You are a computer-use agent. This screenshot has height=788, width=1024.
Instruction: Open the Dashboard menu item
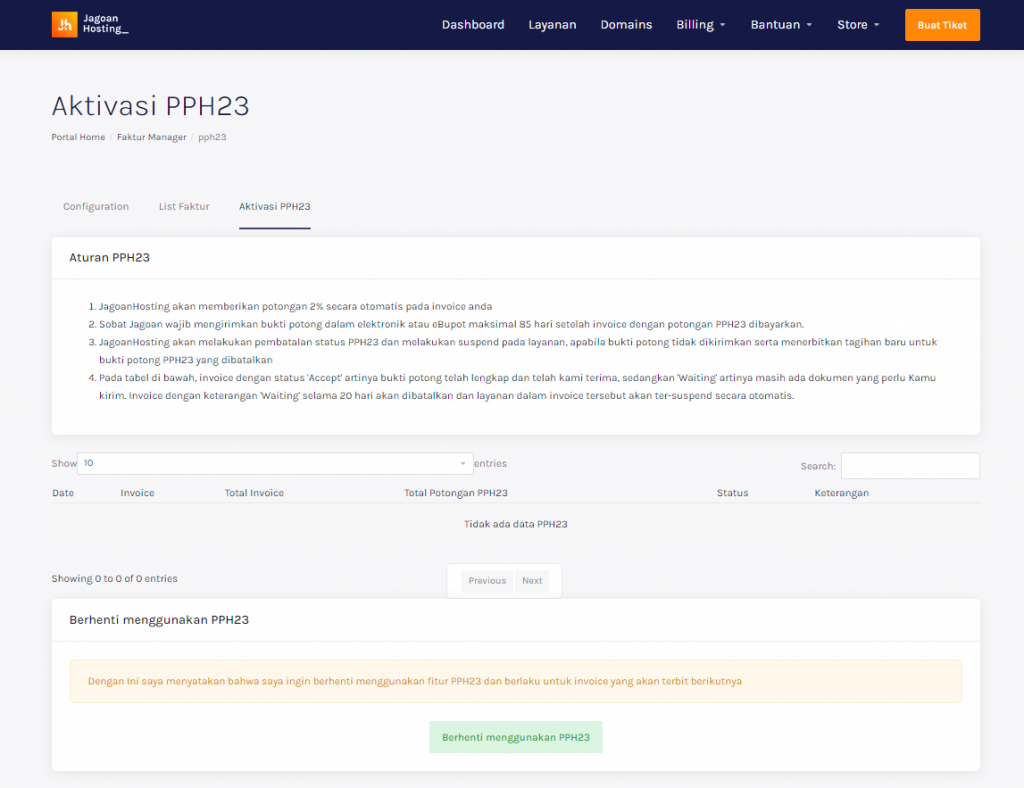pos(473,25)
